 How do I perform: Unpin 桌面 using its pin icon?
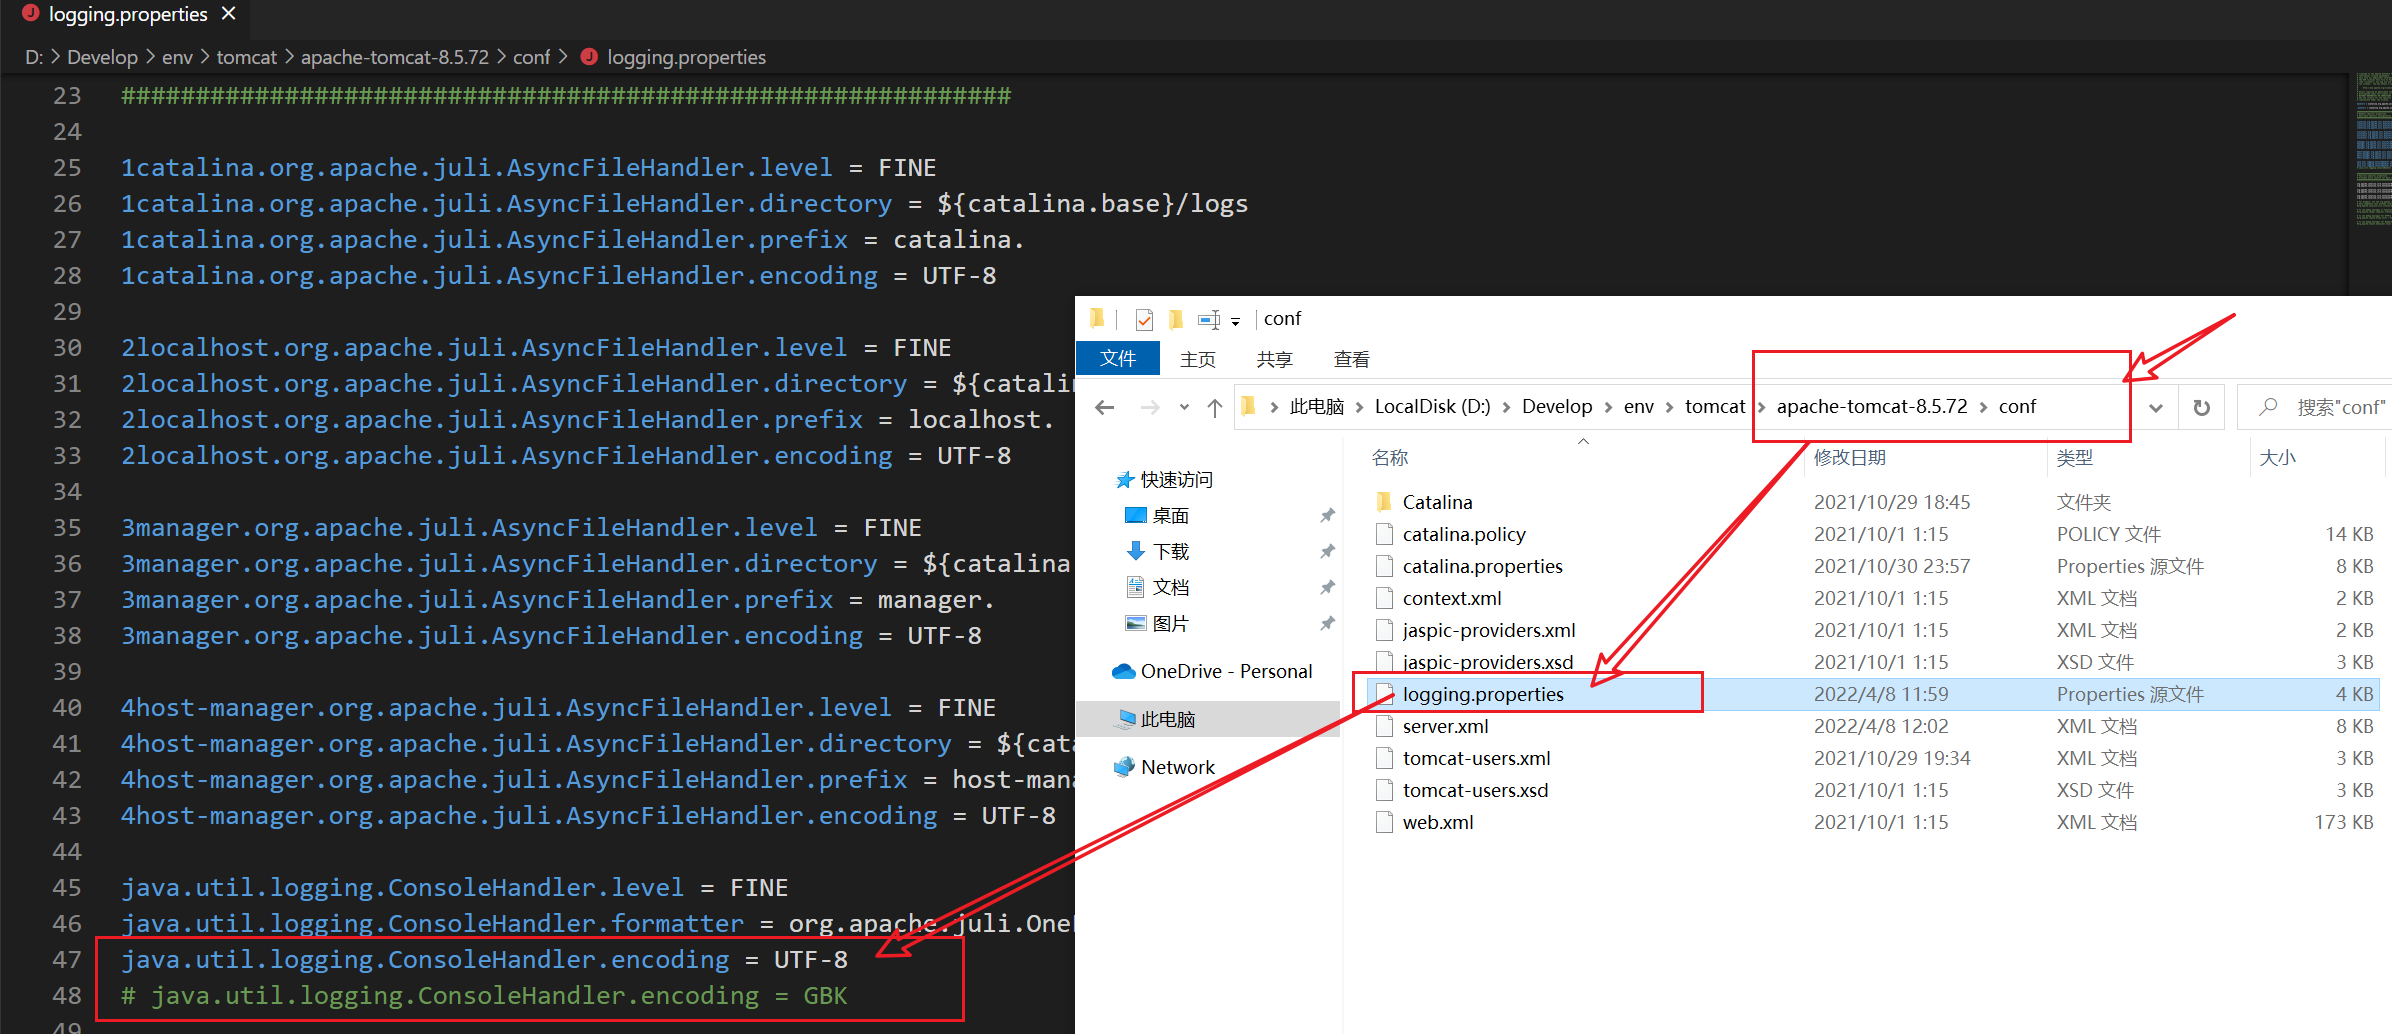pos(1327,516)
